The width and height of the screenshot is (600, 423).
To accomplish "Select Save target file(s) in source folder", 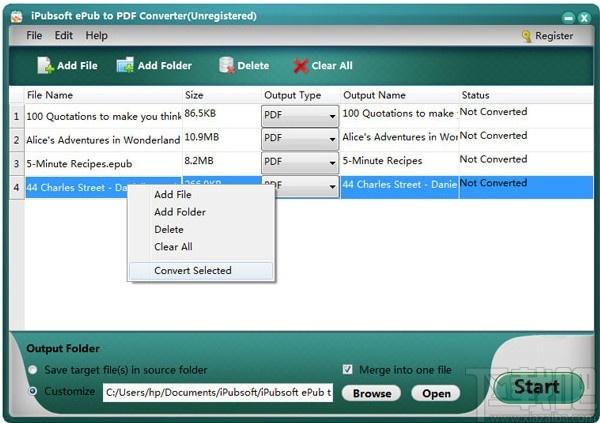I will coord(33,369).
